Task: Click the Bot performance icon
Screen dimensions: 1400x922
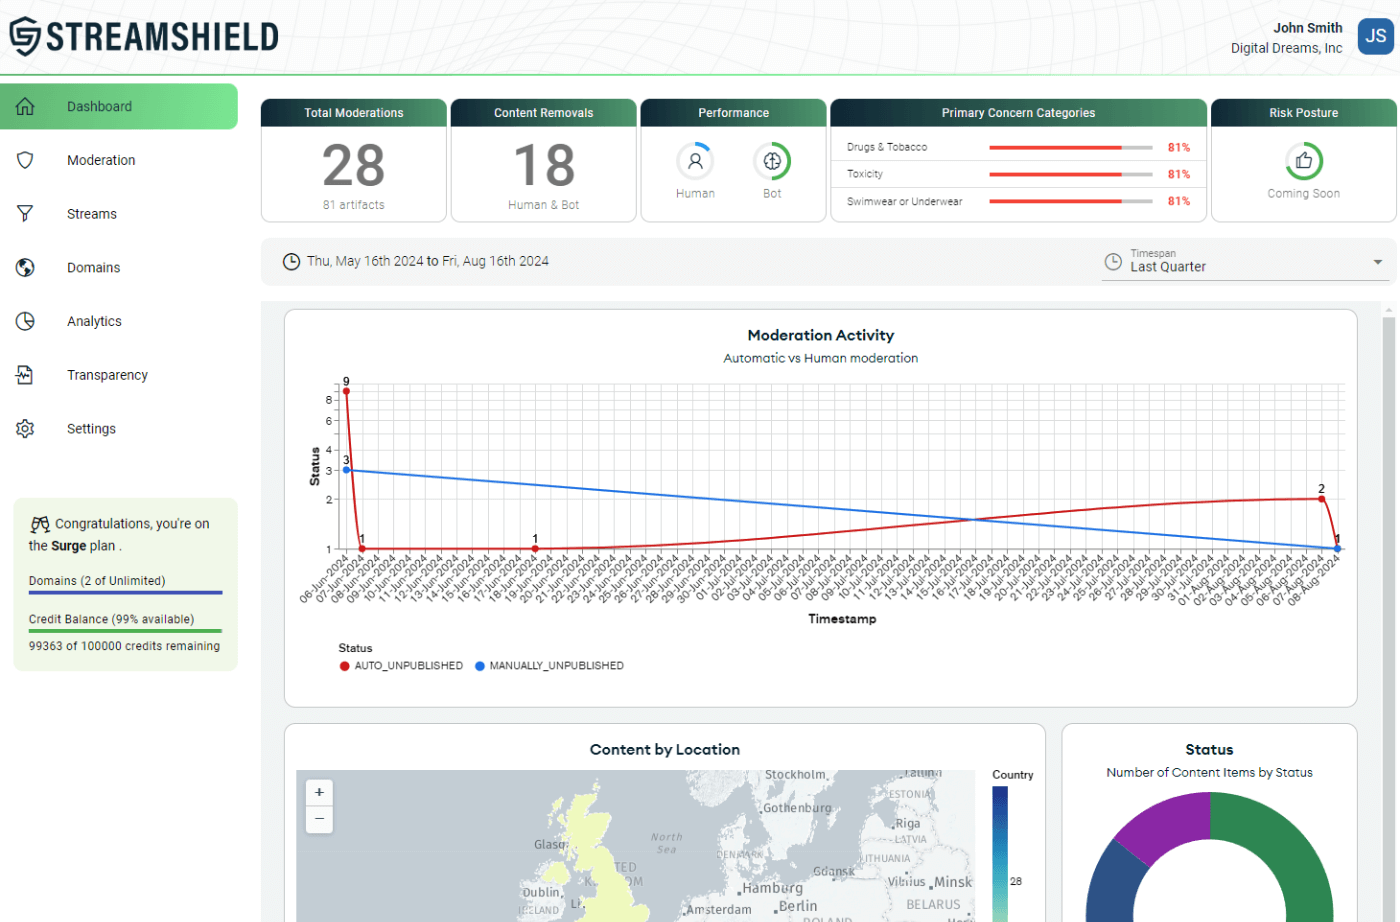Action: point(772,161)
